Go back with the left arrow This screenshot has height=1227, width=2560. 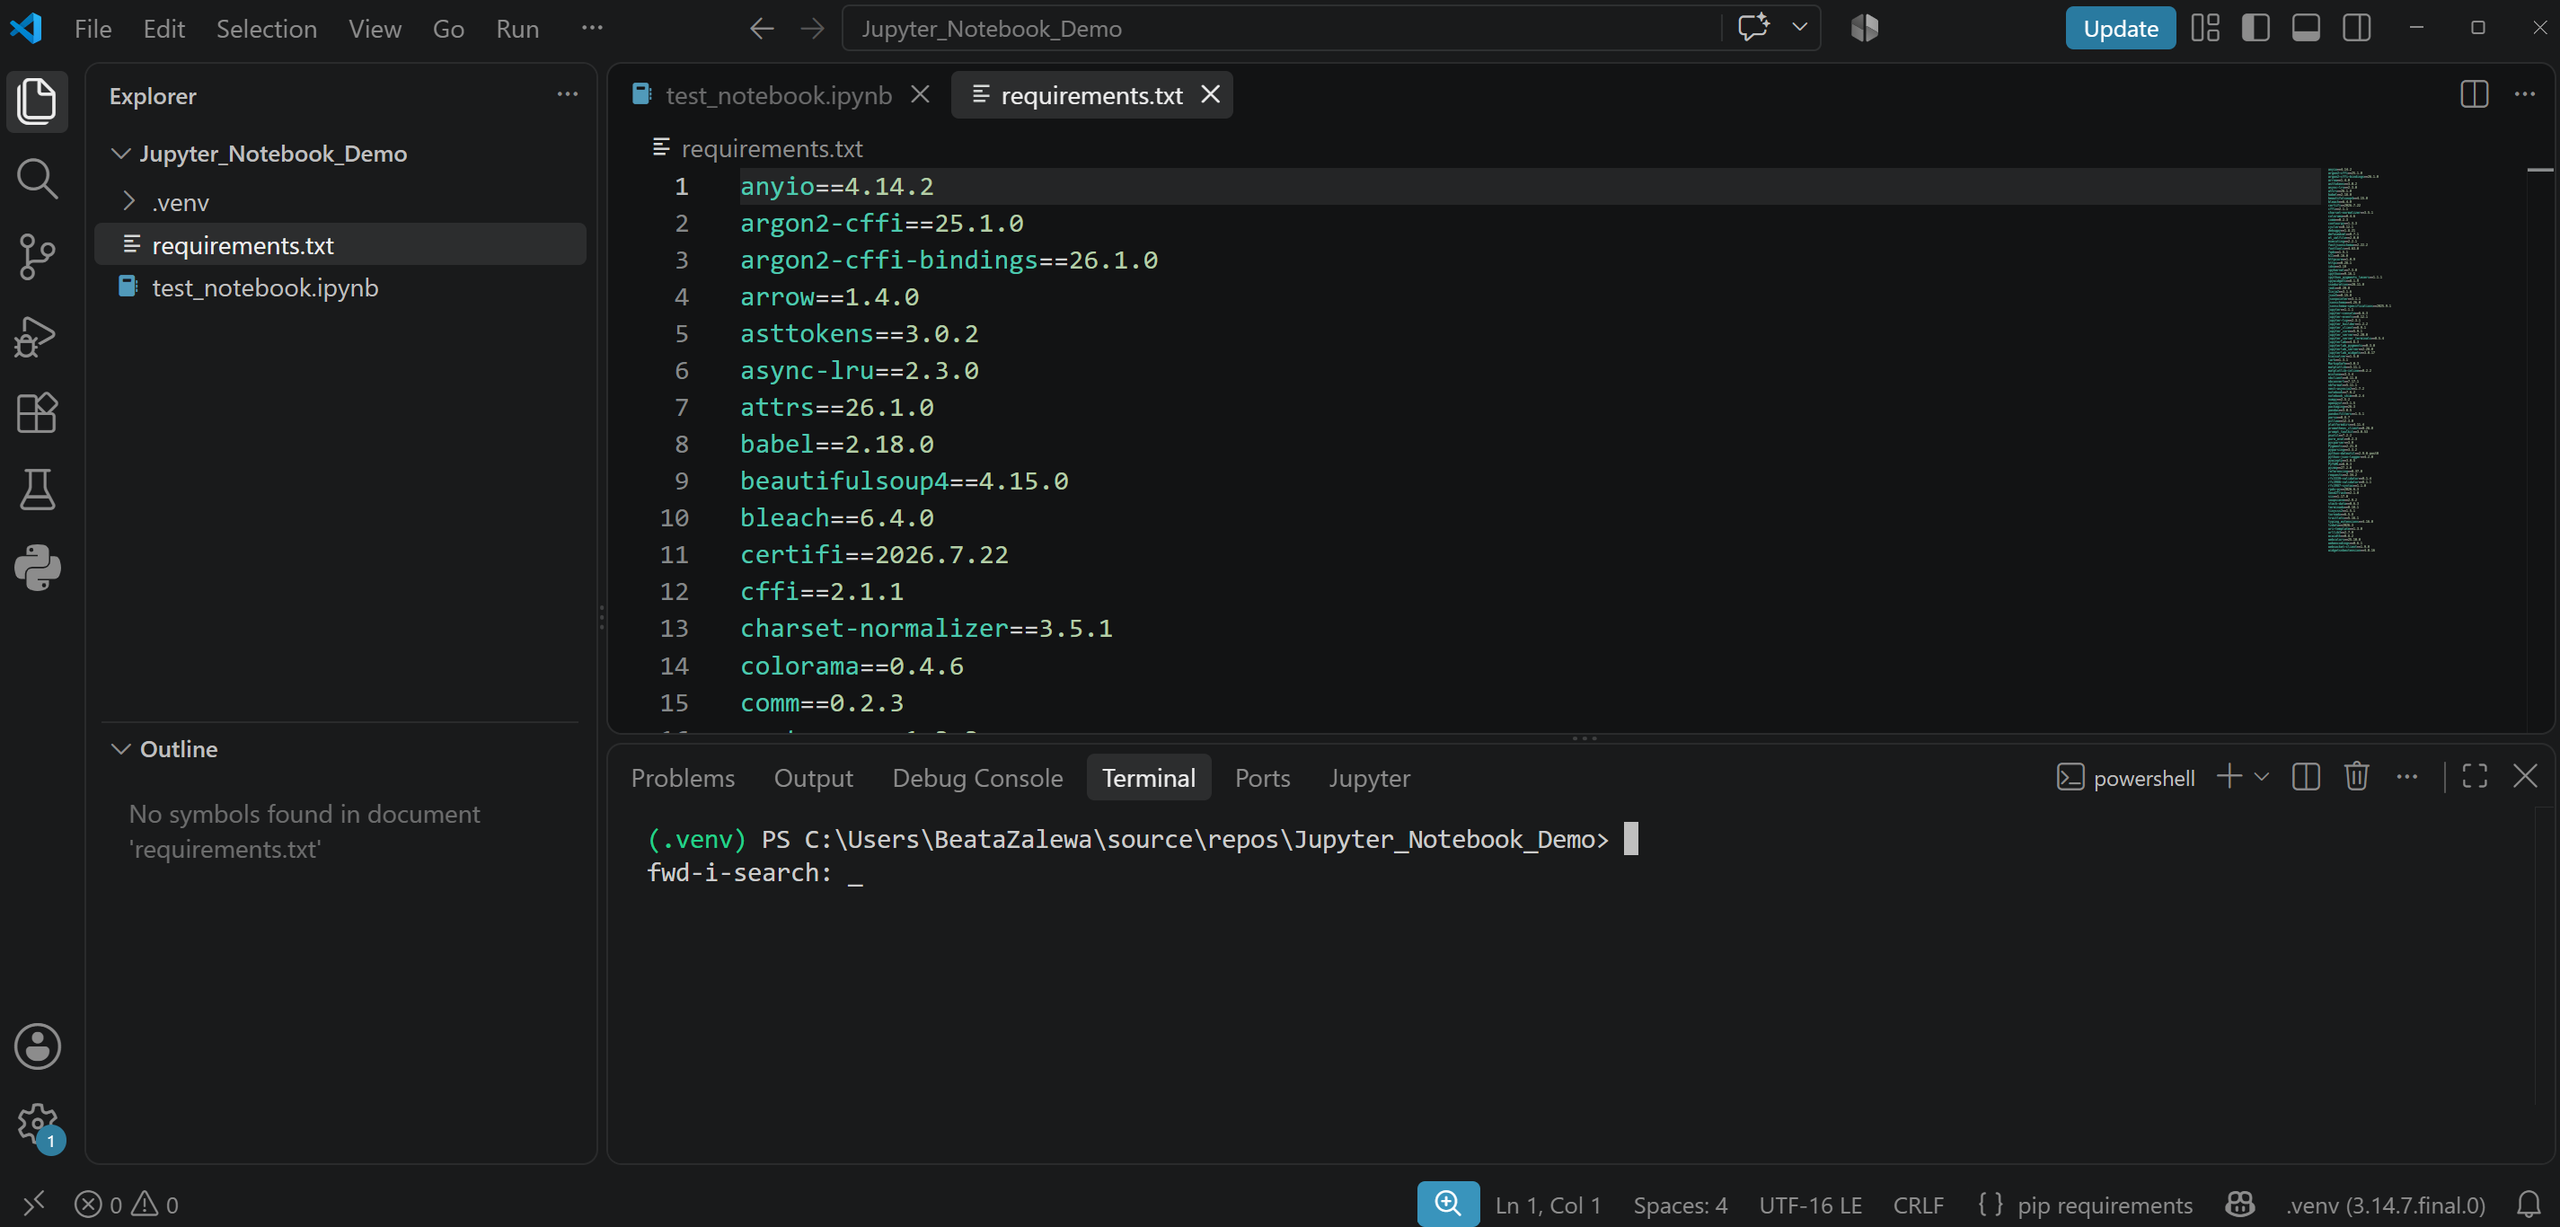762,28
